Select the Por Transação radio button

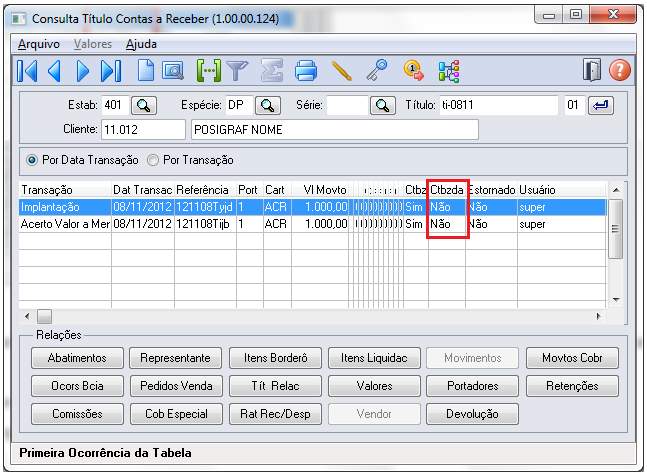pyautogui.click(x=153, y=160)
